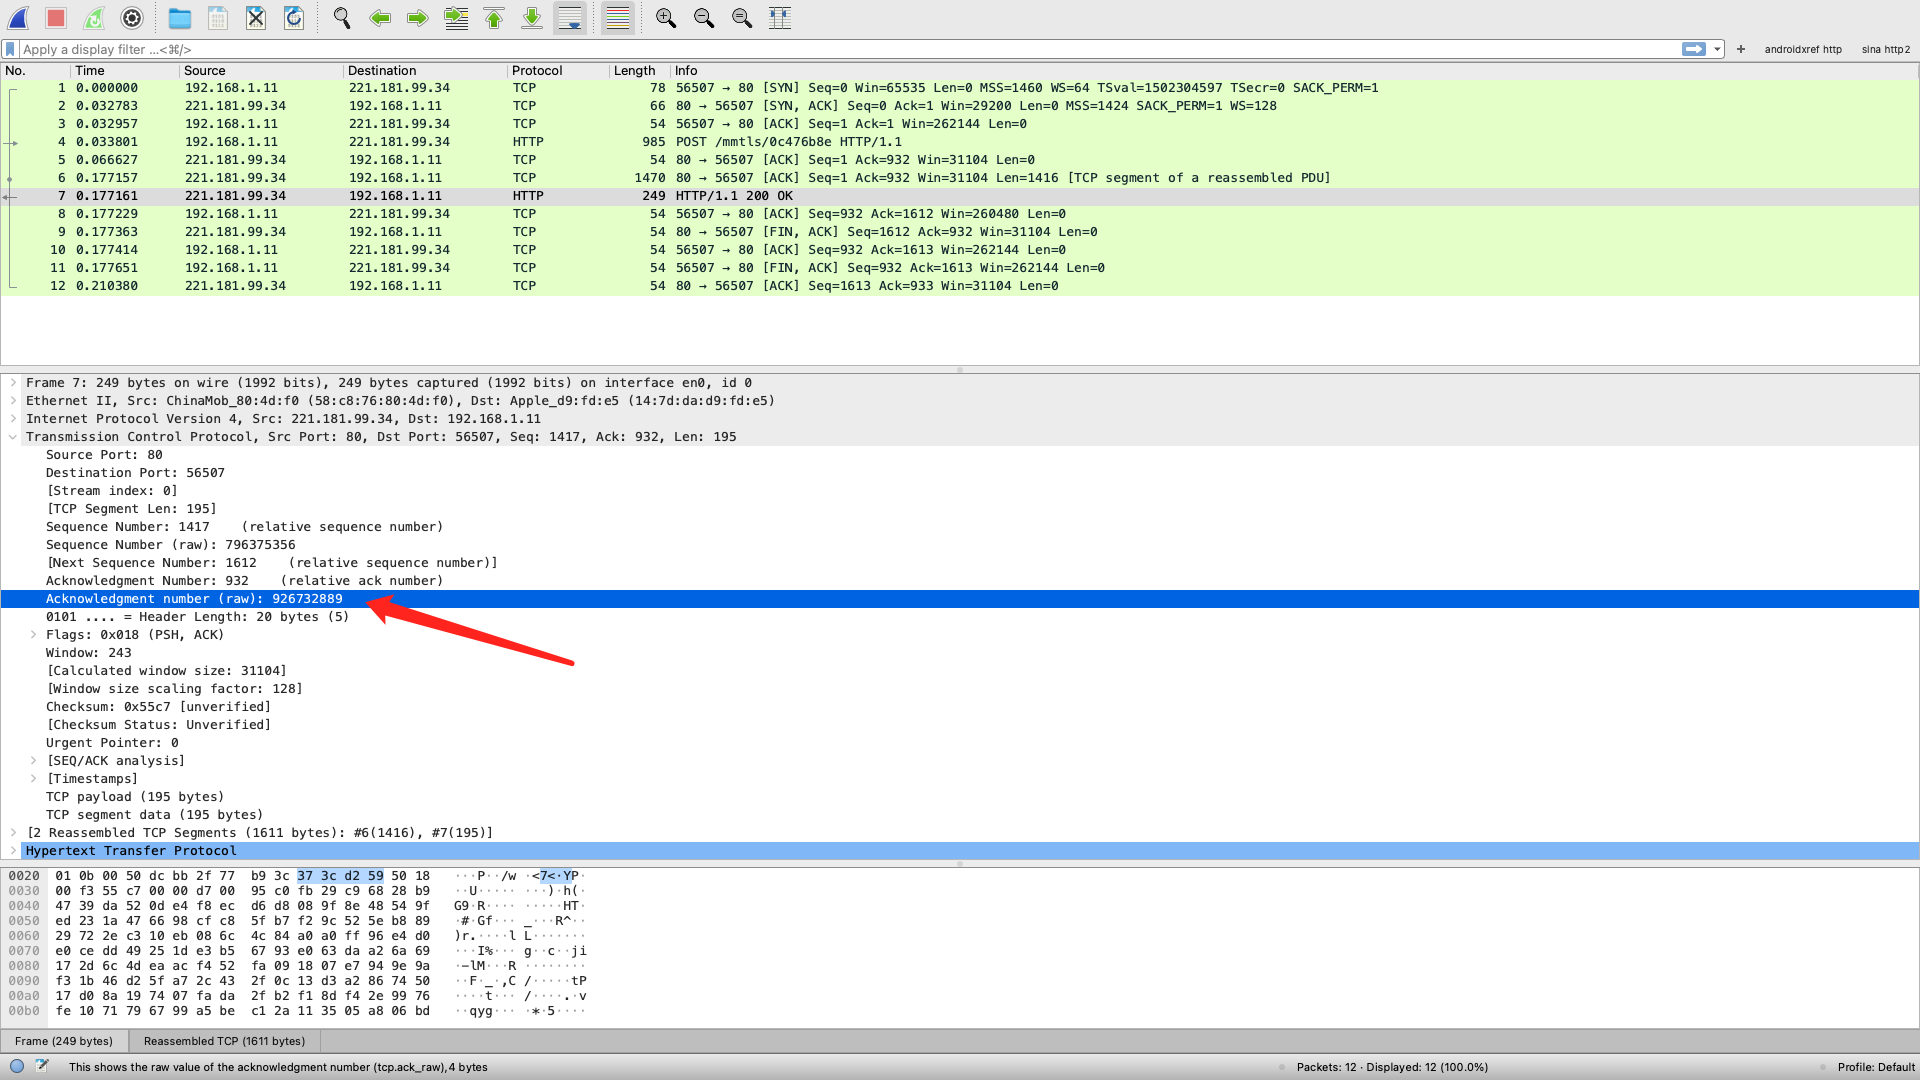This screenshot has width=1920, height=1080.
Task: Expand the [SEQ/ACK analysis] node
Action: (x=33, y=761)
